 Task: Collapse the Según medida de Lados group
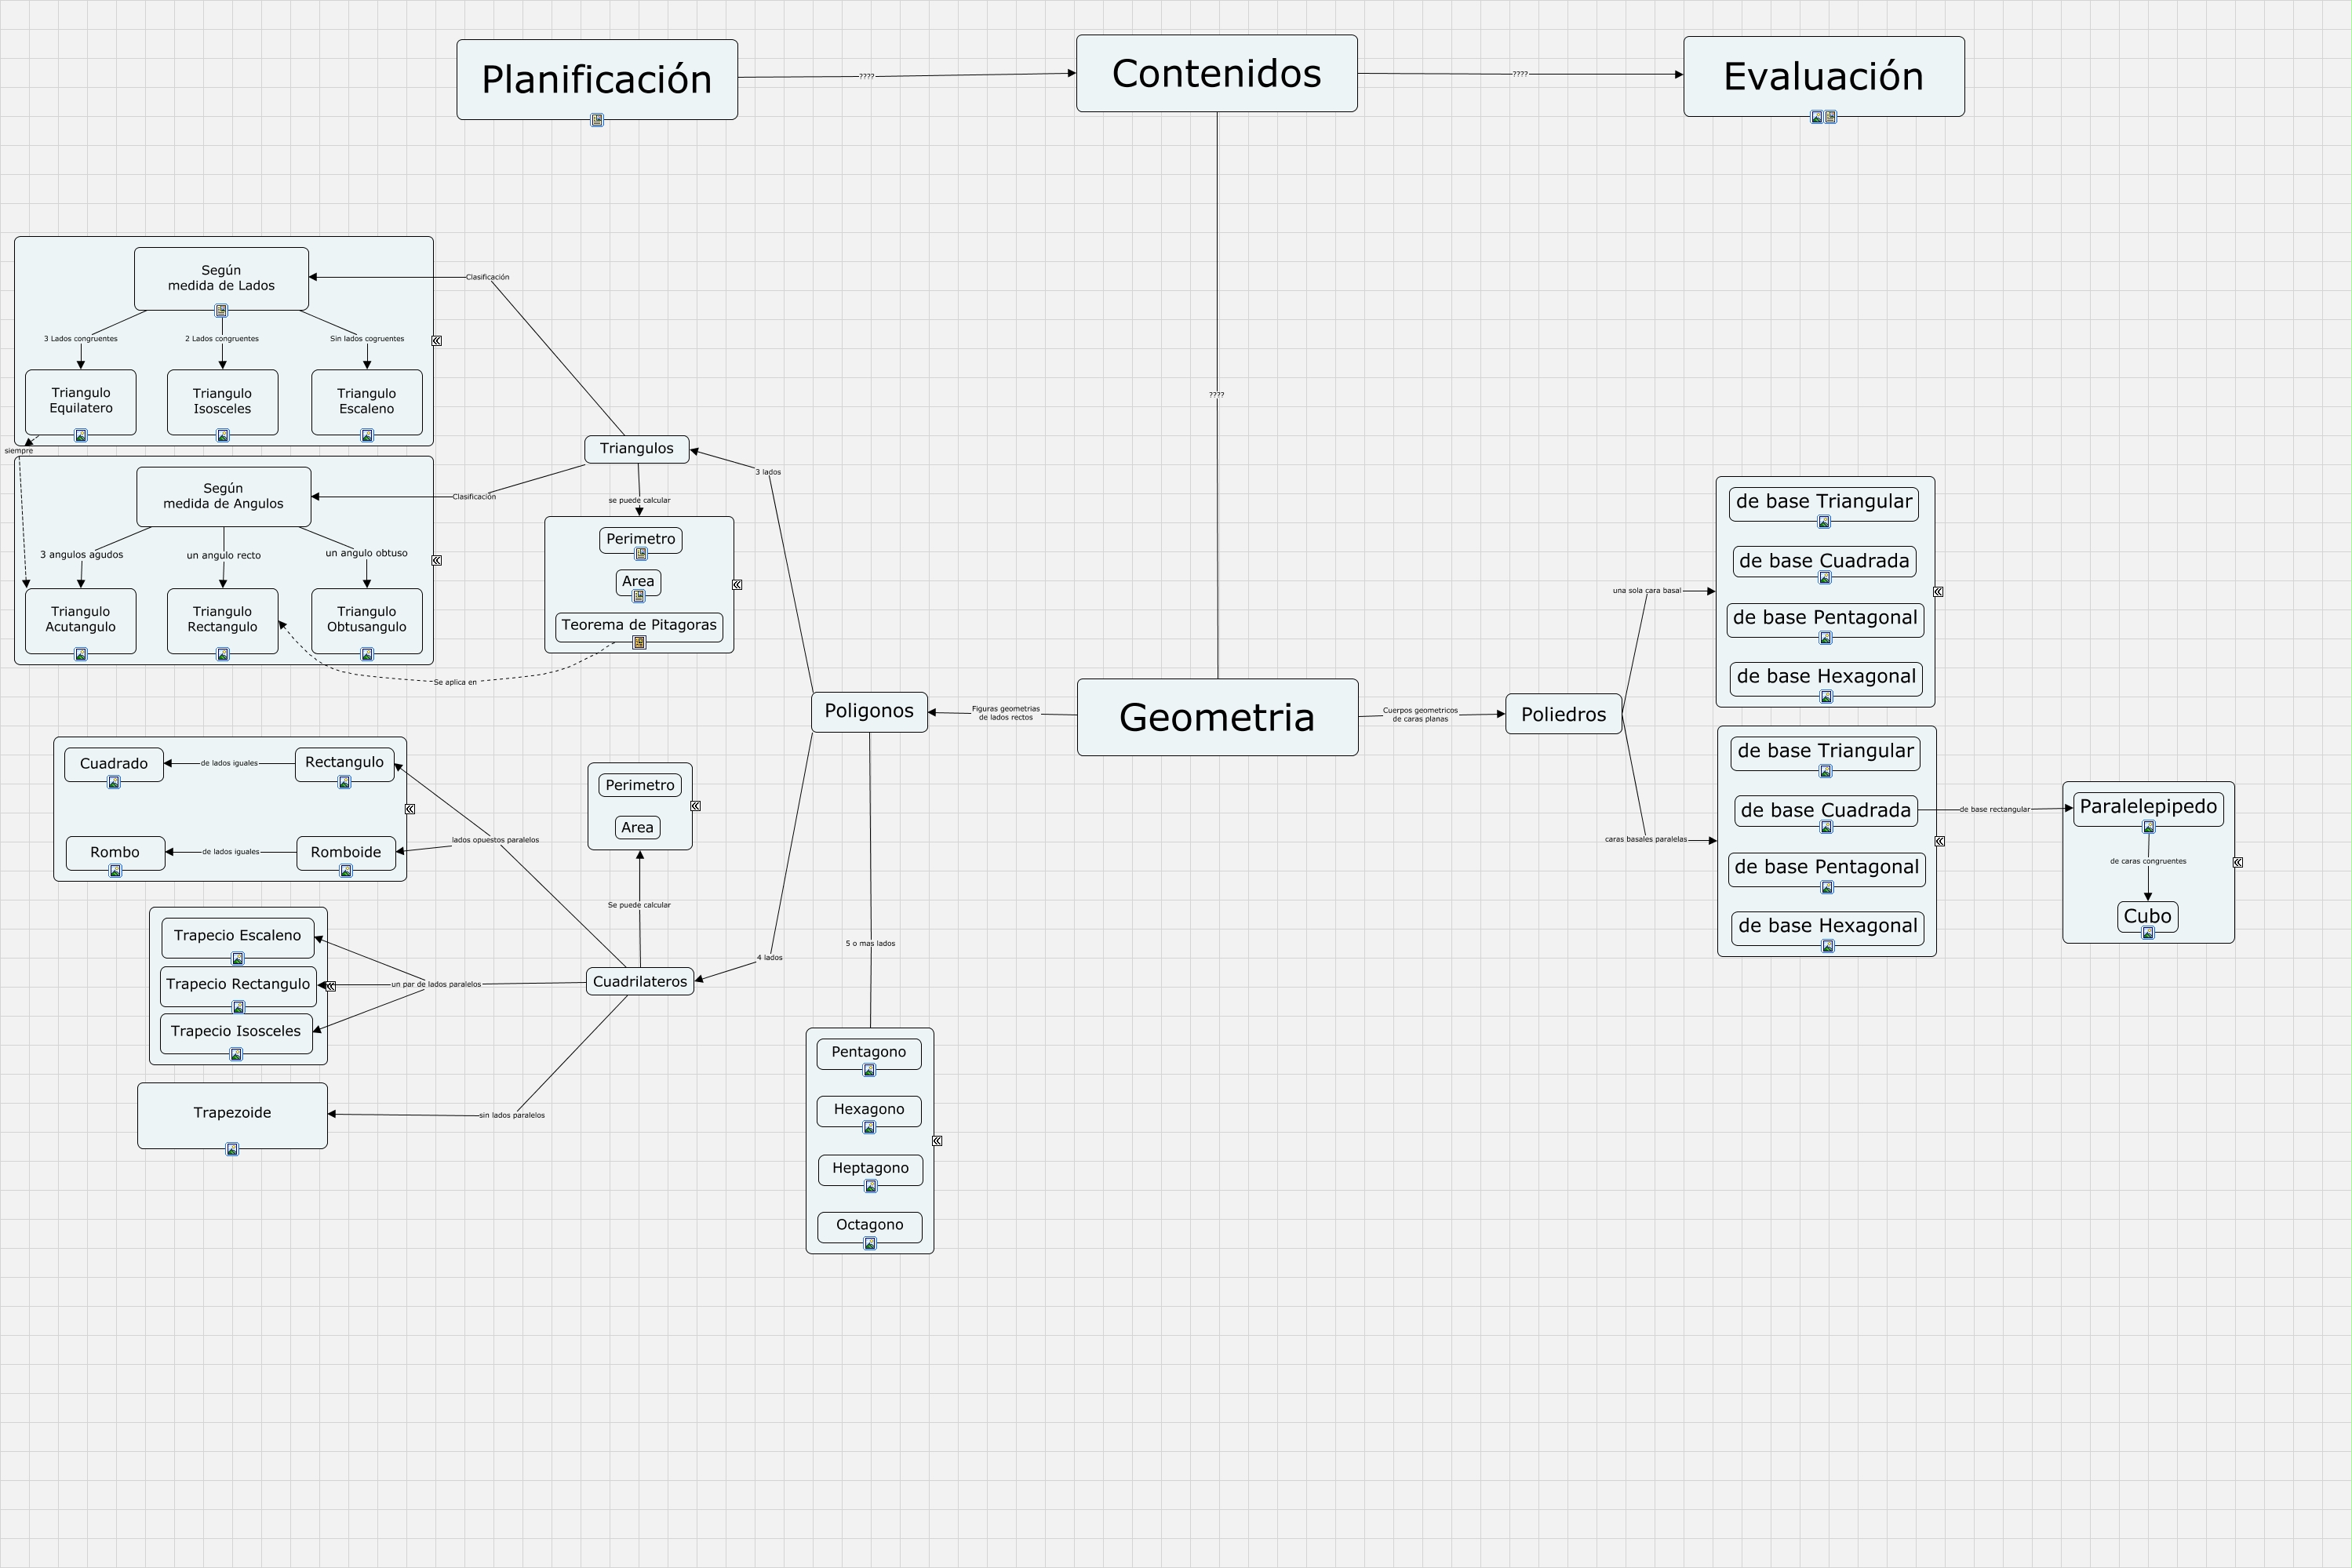[x=437, y=340]
